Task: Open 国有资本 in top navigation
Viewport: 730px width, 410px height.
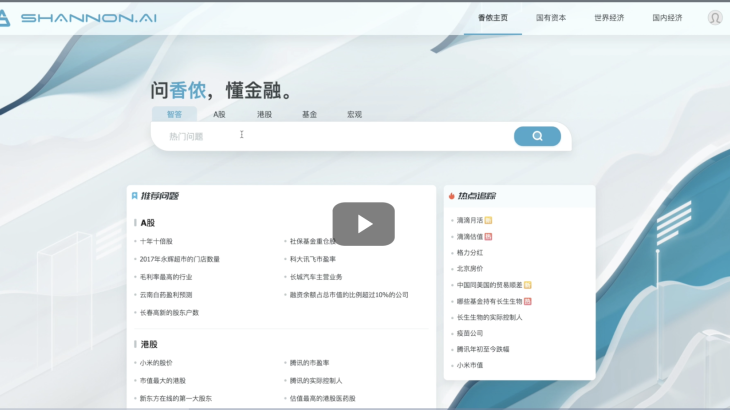Action: point(551,18)
